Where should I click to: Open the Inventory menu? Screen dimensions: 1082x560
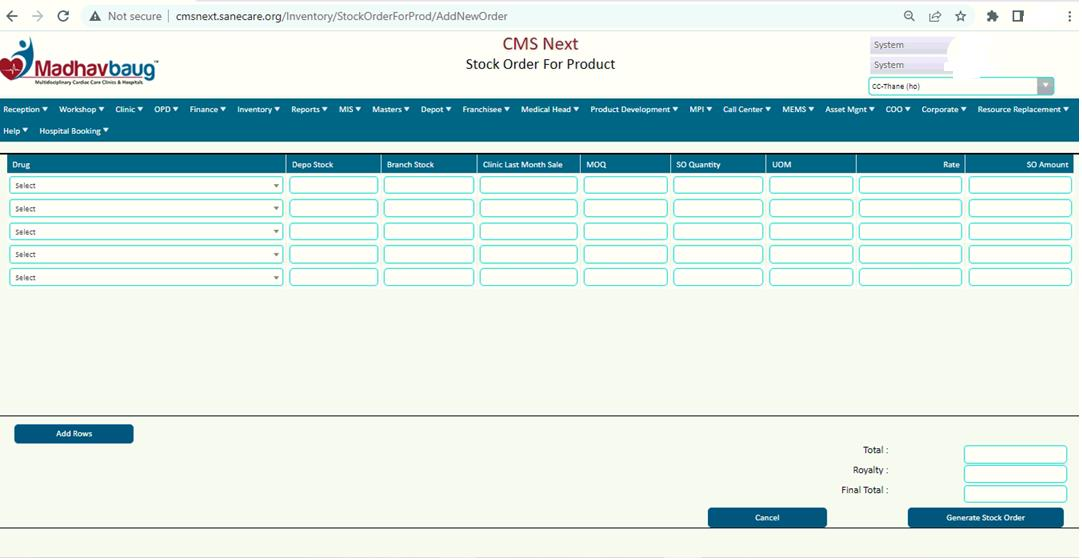click(x=258, y=110)
